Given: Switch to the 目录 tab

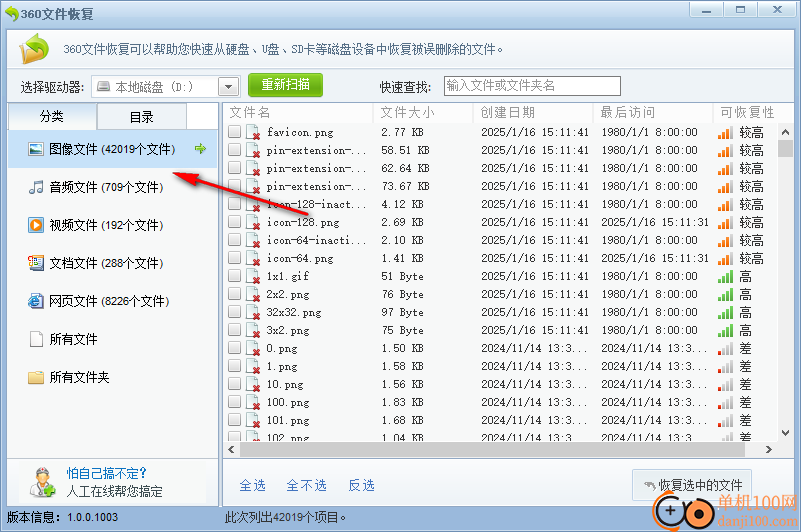Looking at the screenshot, I should point(142,117).
